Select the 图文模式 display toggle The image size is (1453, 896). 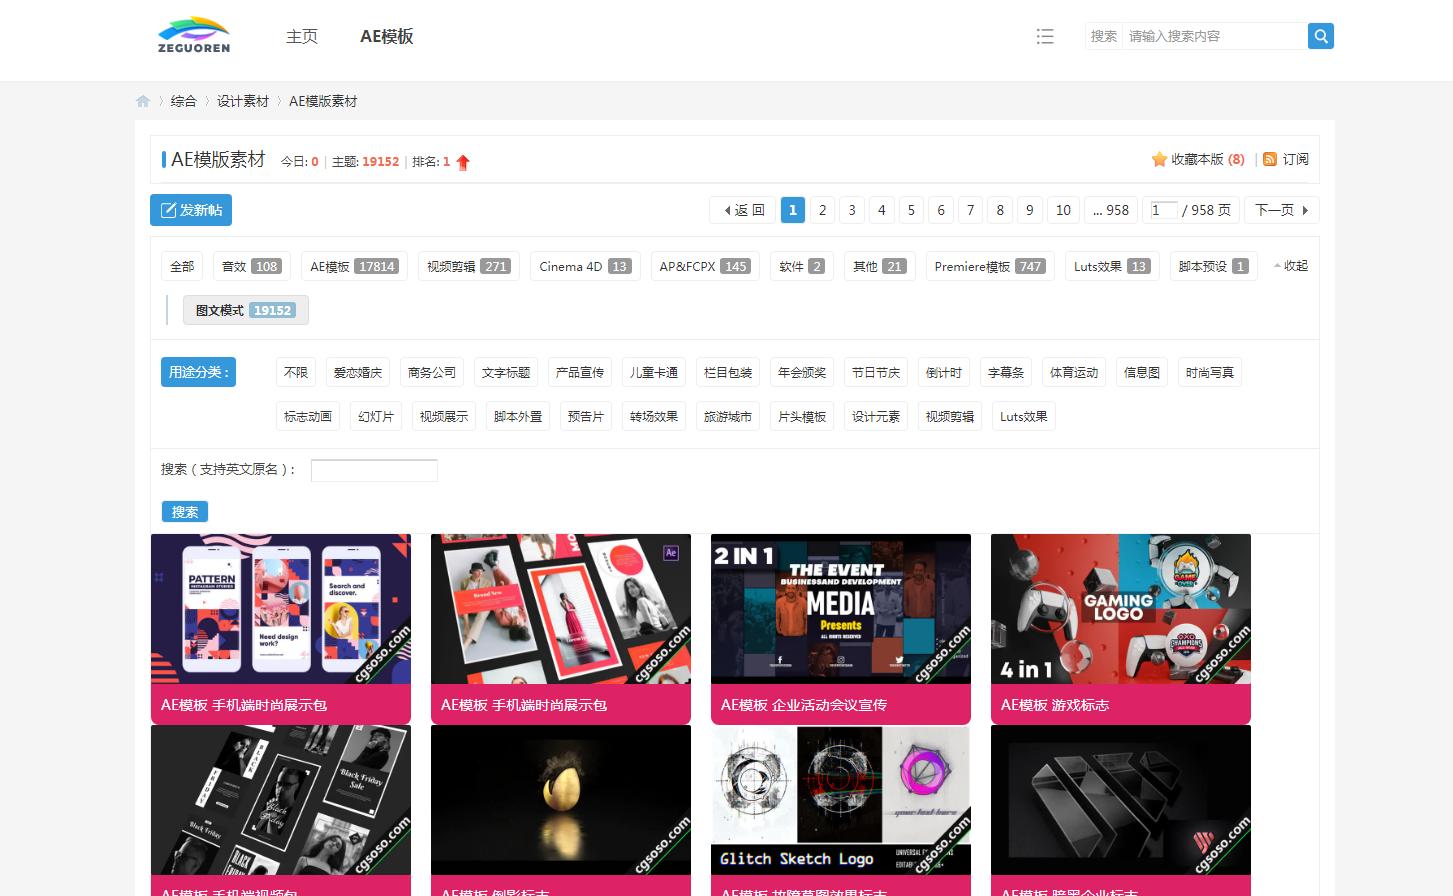[x=245, y=310]
